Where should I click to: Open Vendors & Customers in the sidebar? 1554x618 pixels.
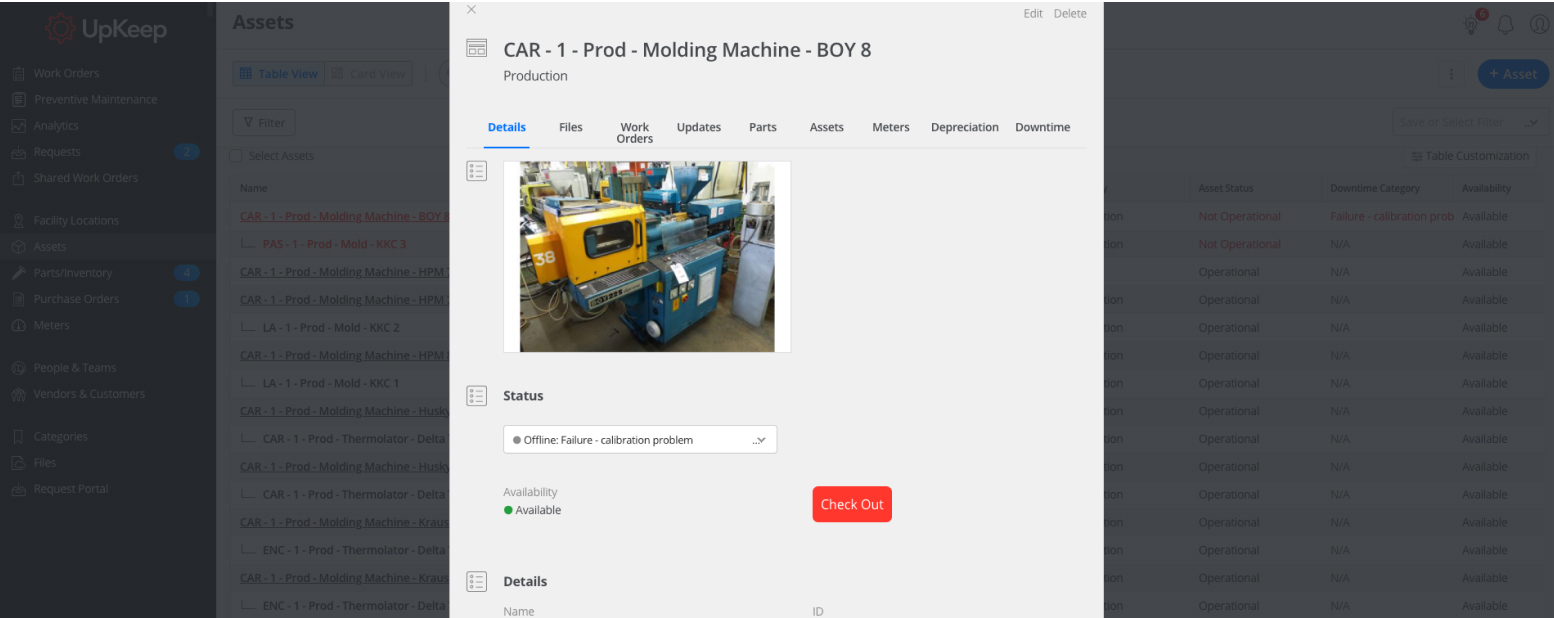click(89, 394)
